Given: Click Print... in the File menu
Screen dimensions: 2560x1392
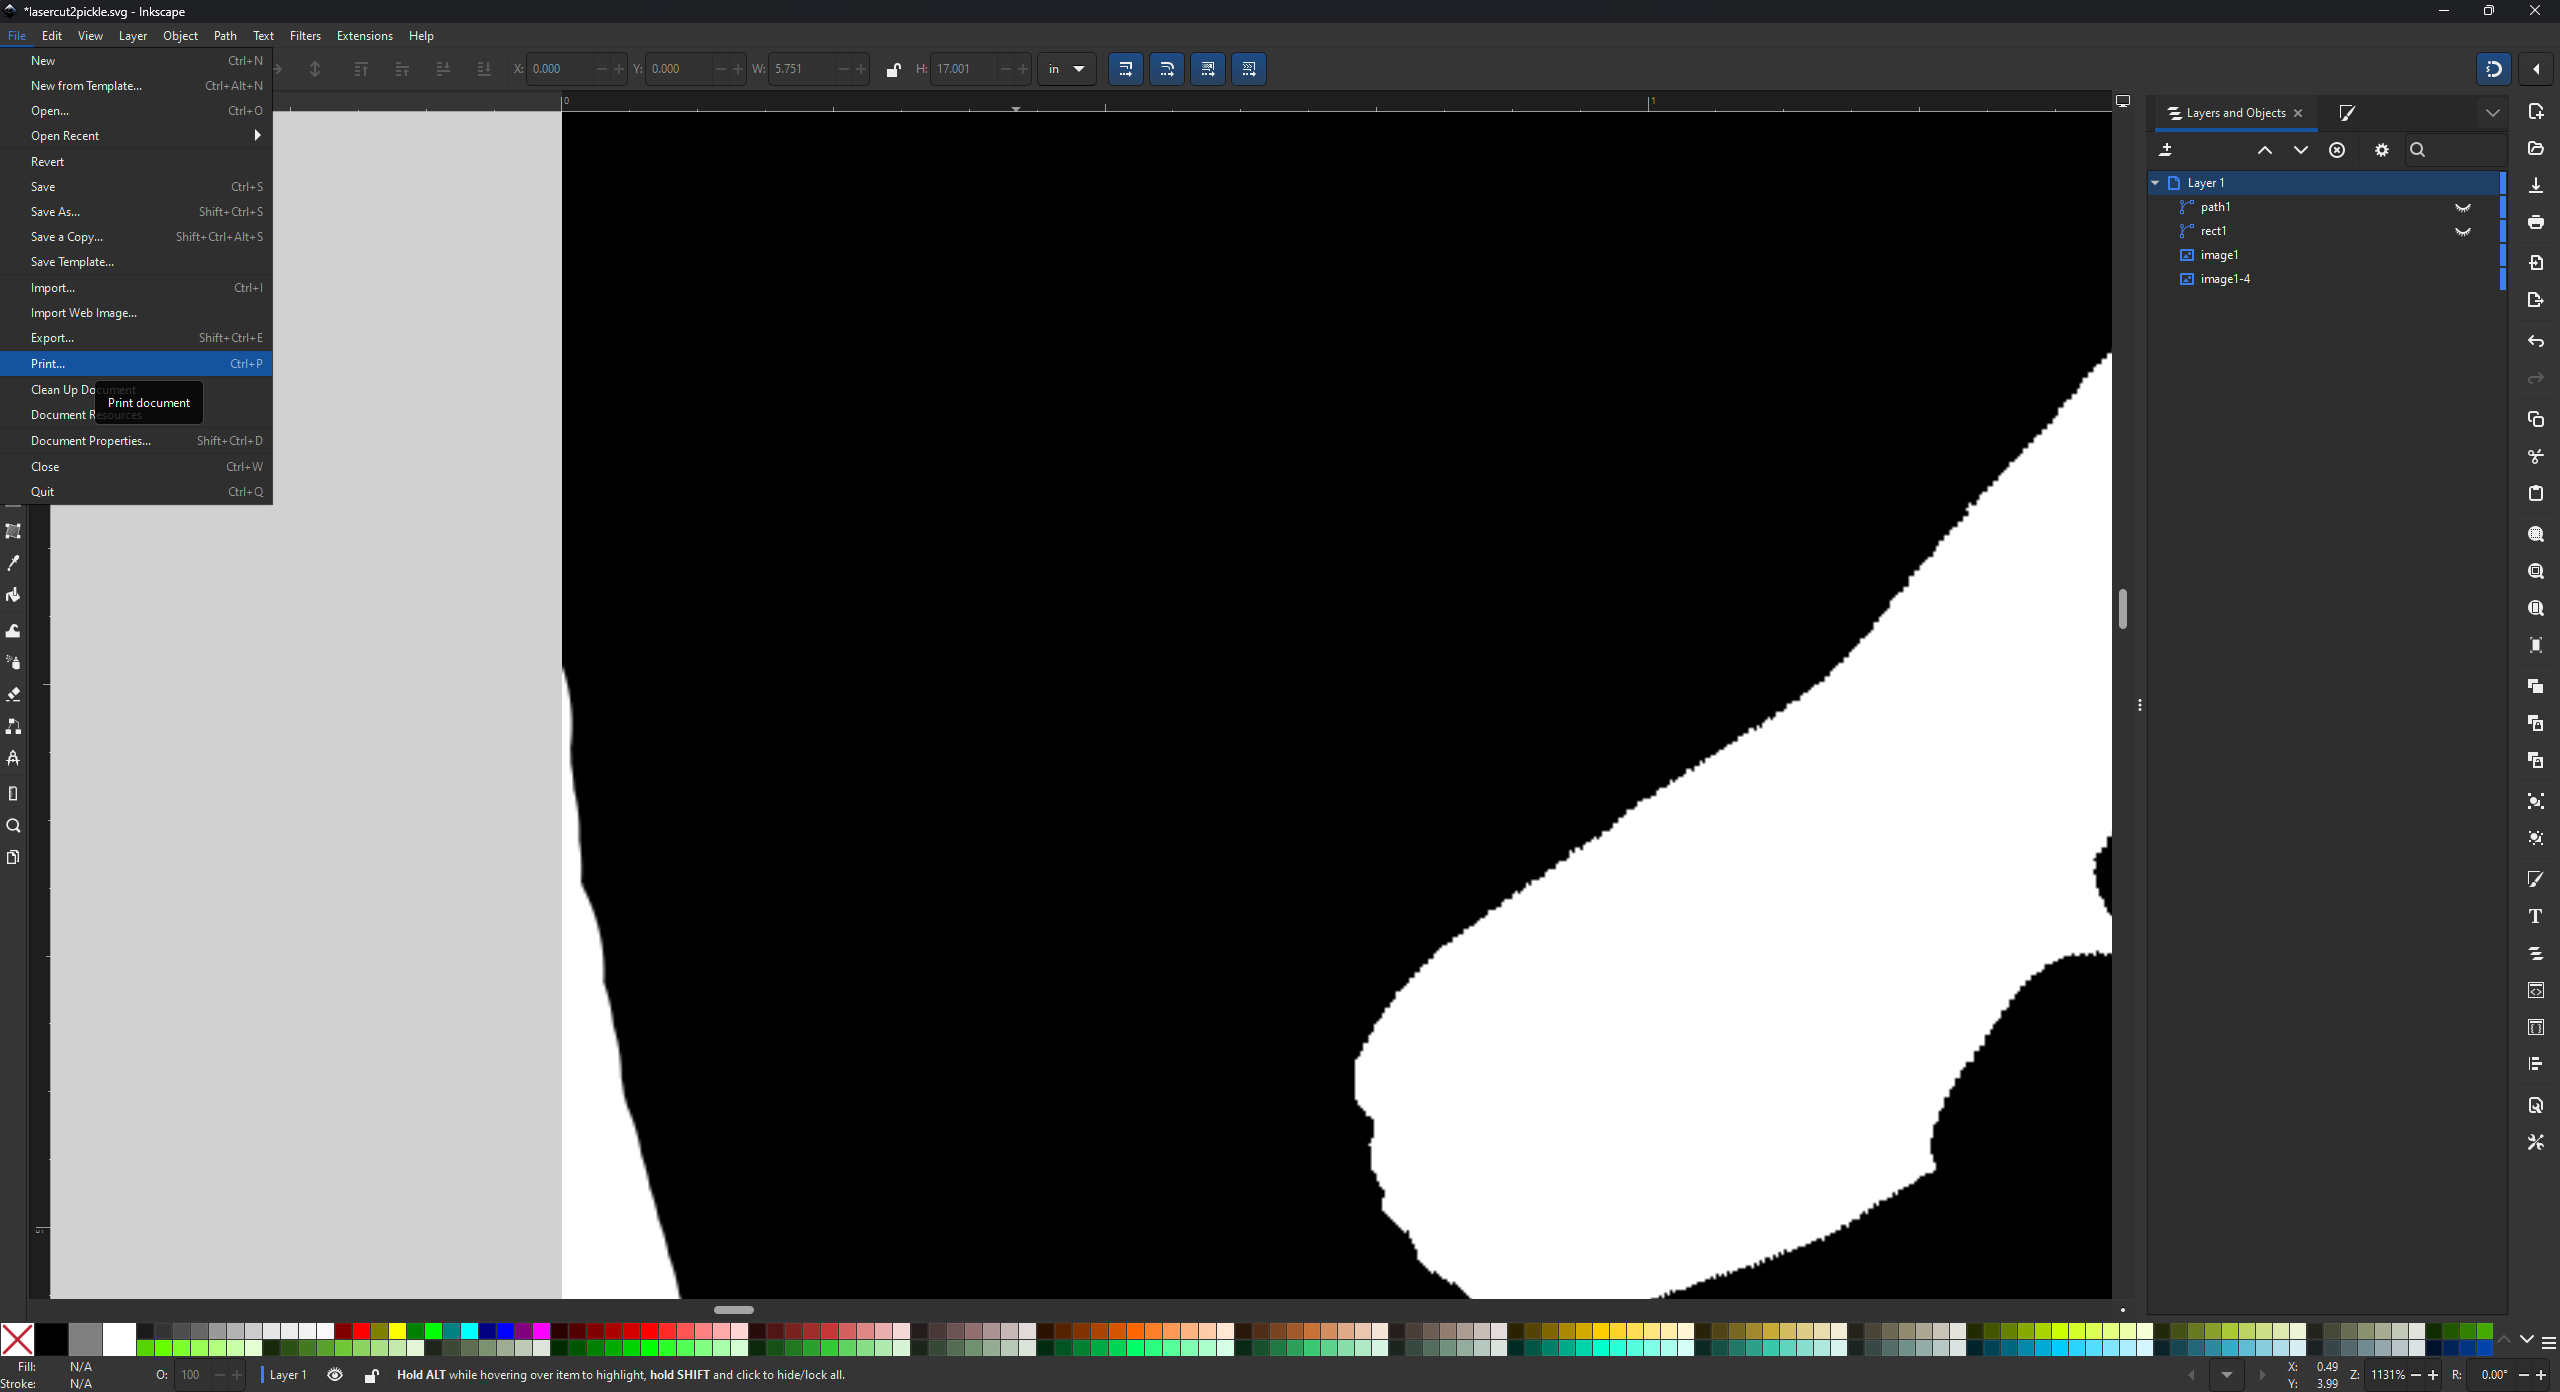Looking at the screenshot, I should (48, 364).
